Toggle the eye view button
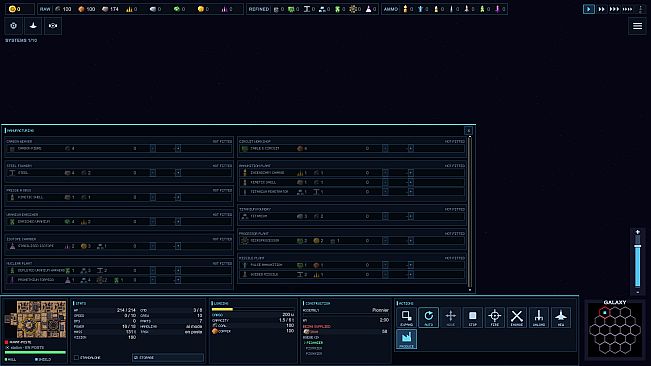Viewport: 651px width, 366px height. pos(53,26)
